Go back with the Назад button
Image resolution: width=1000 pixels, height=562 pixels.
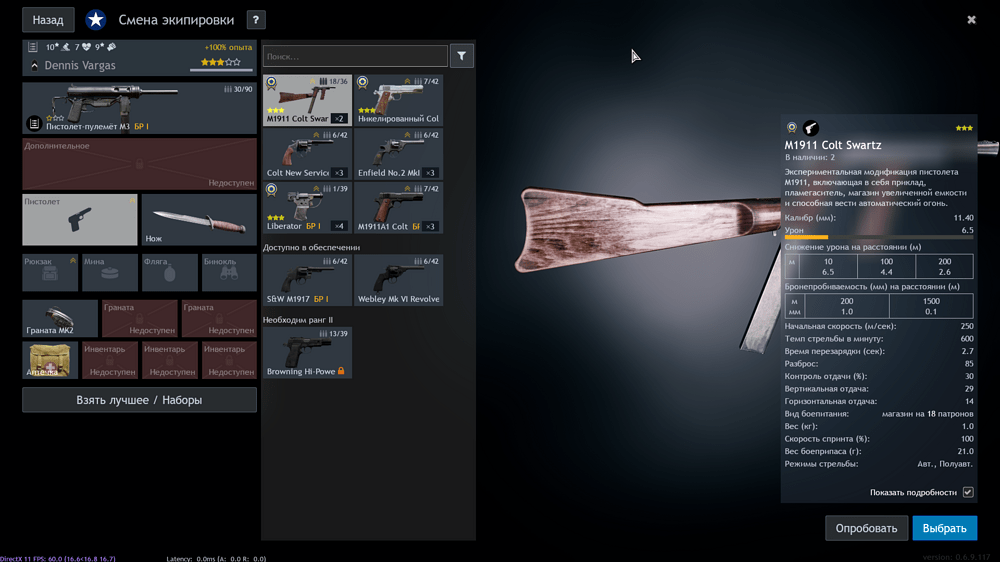pos(48,20)
